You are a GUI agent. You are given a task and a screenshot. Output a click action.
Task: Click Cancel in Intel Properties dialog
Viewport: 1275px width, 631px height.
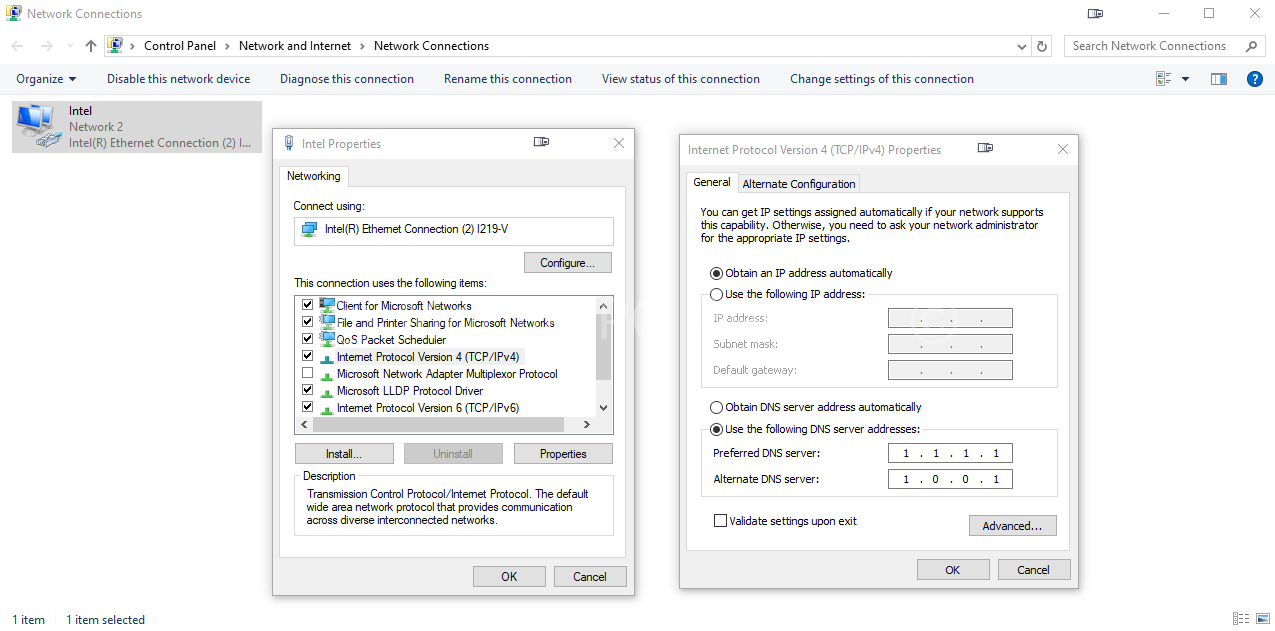(x=590, y=576)
